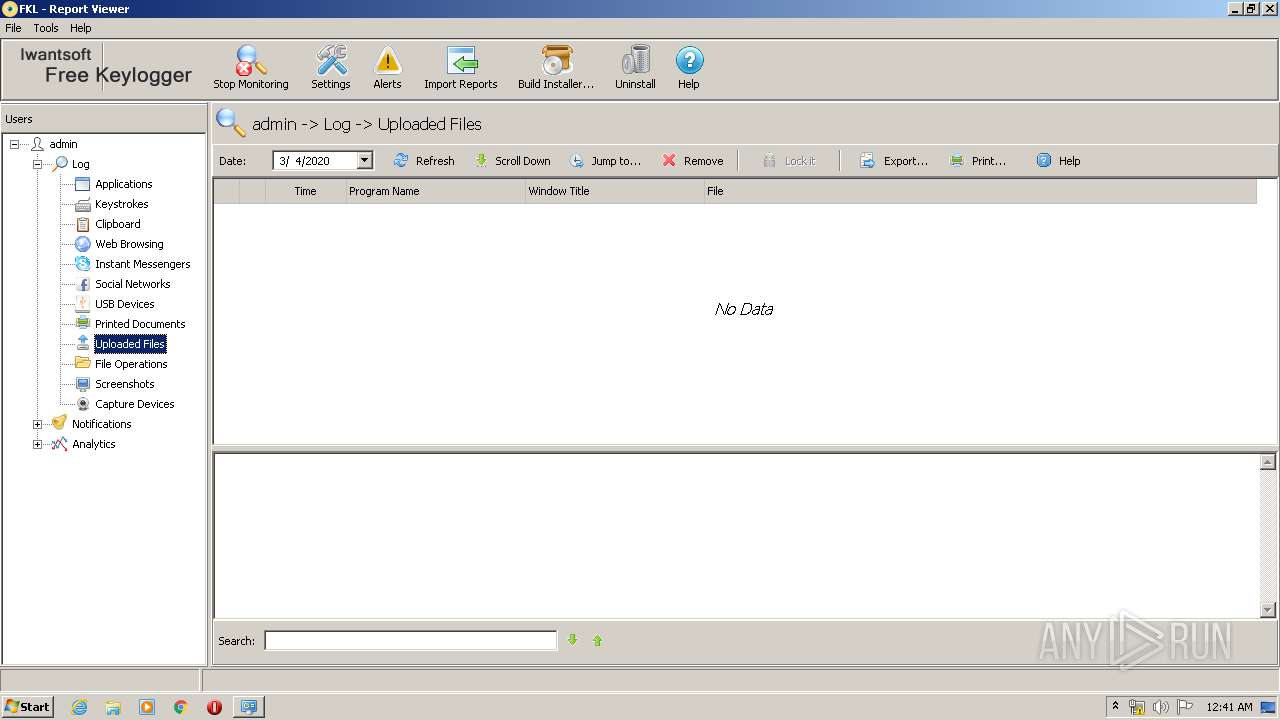The height and width of the screenshot is (720, 1280).
Task: Find previous match with green up arrow
Action: click(598, 640)
